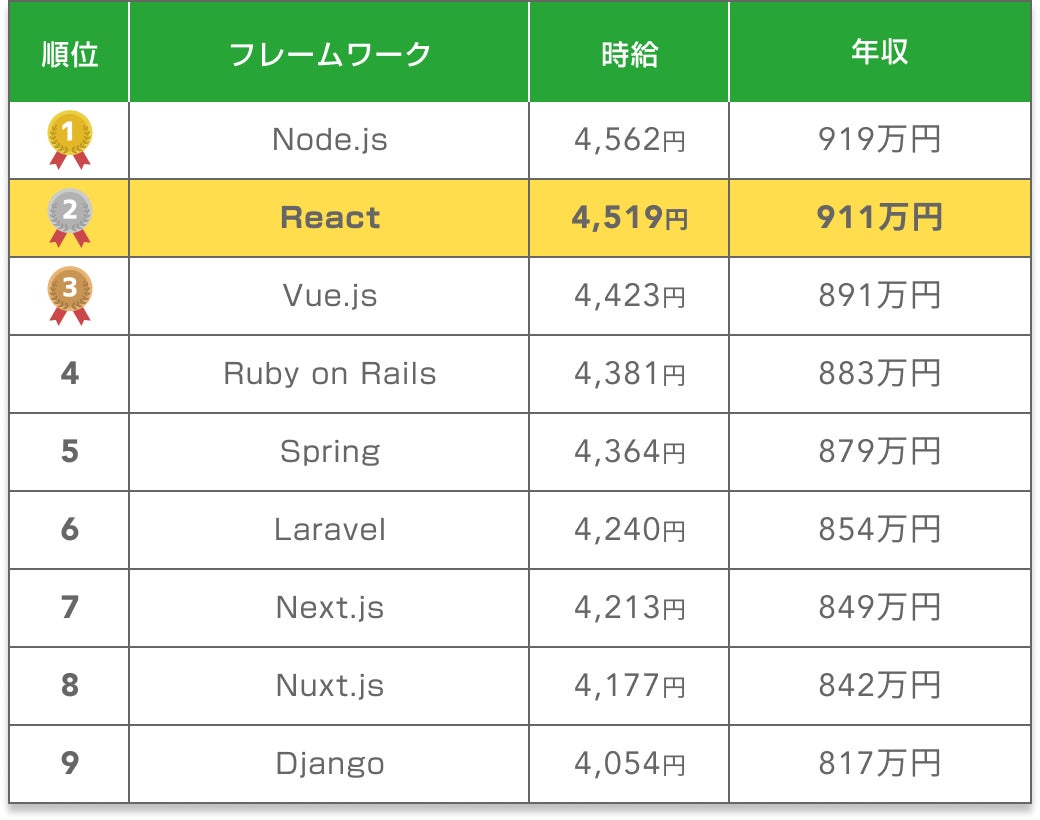Click the Vue.js framework name
The height and width of the screenshot is (820, 1040).
[x=329, y=296]
